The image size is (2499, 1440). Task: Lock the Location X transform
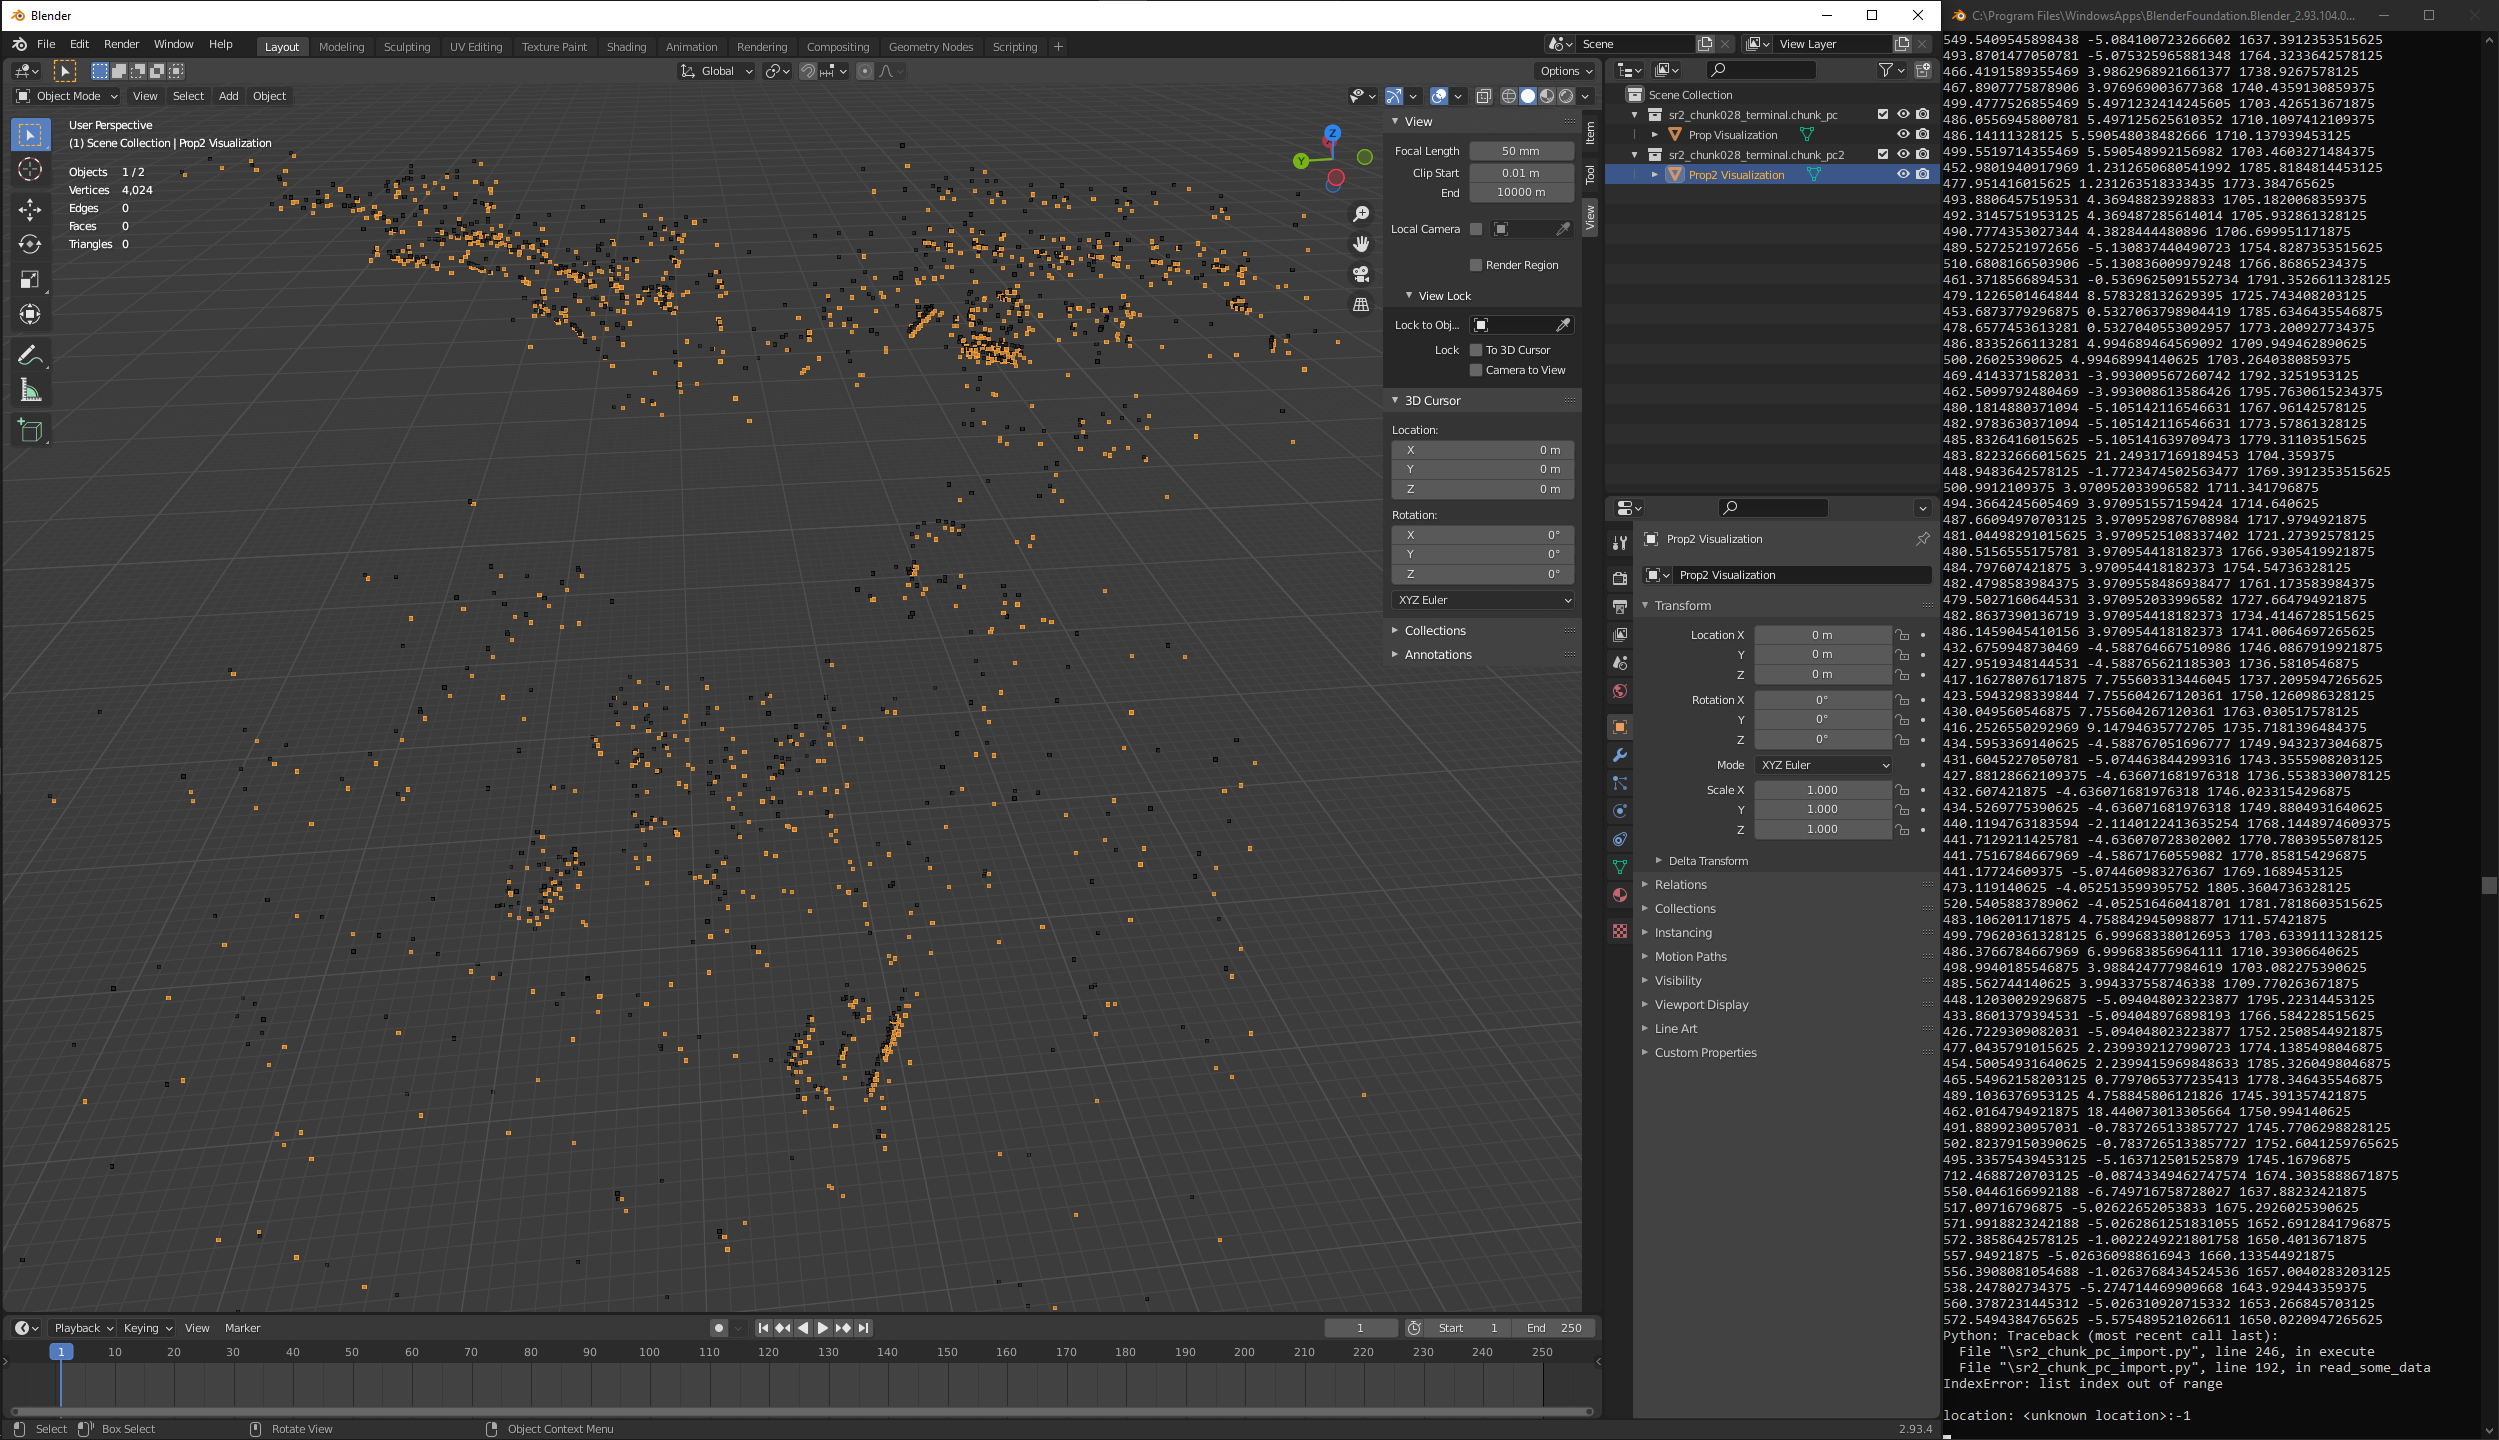tap(1902, 635)
